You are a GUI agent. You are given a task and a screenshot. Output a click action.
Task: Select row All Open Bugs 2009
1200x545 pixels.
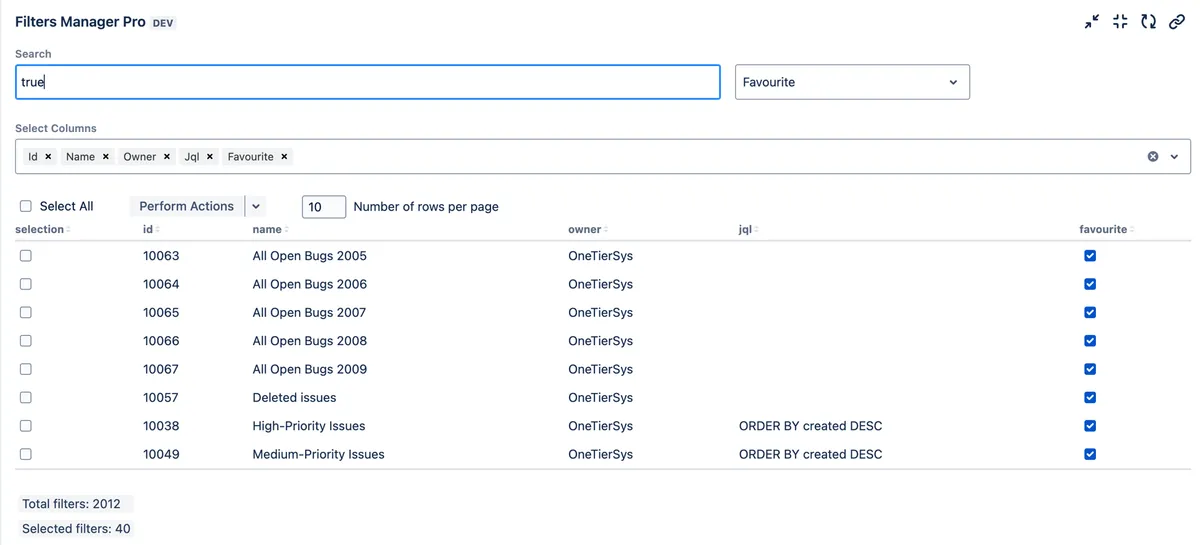(x=26, y=369)
